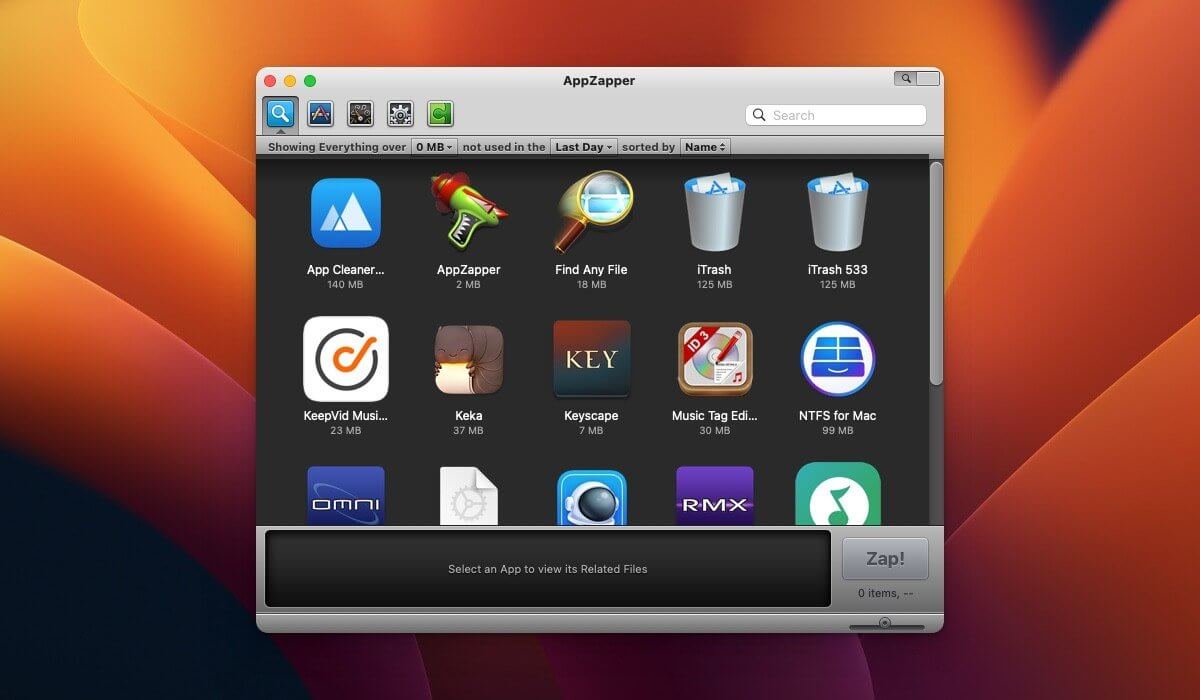The height and width of the screenshot is (700, 1200).
Task: Select the Keyscape app icon
Action: tap(591, 358)
